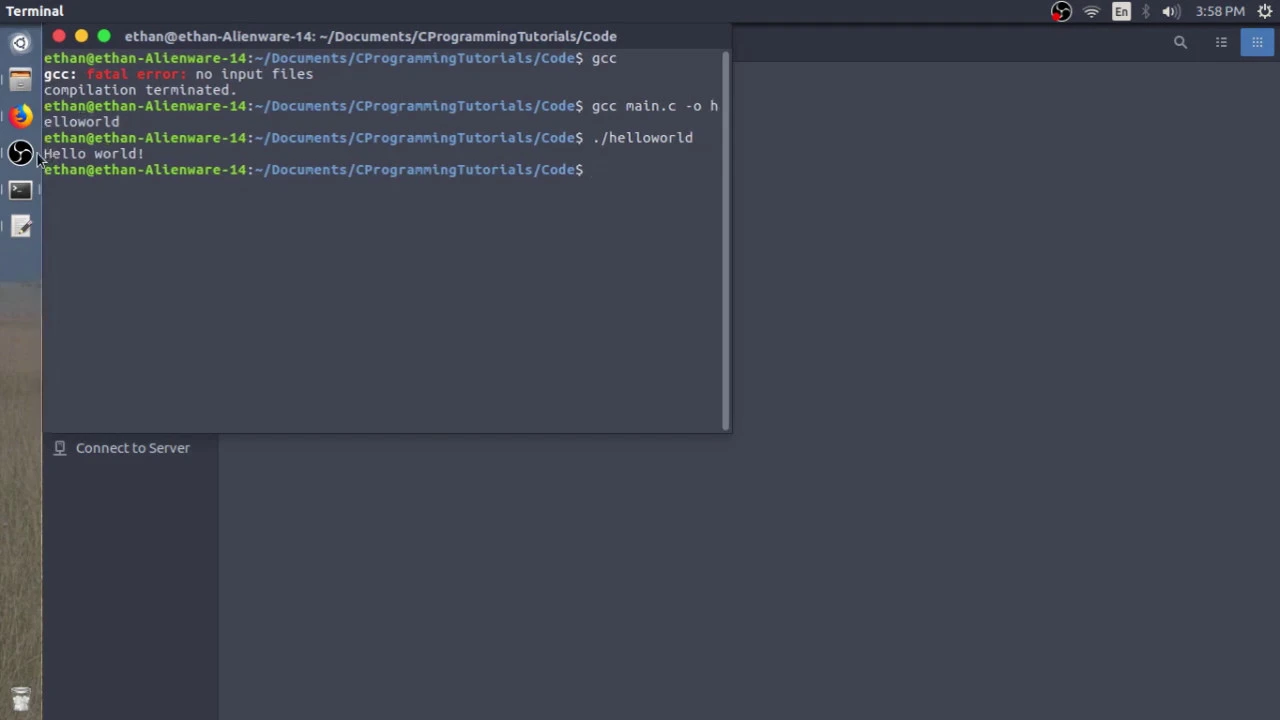Screen dimensions: 1280x720
Task: Click the terminal window title bar text
Action: click(x=370, y=36)
